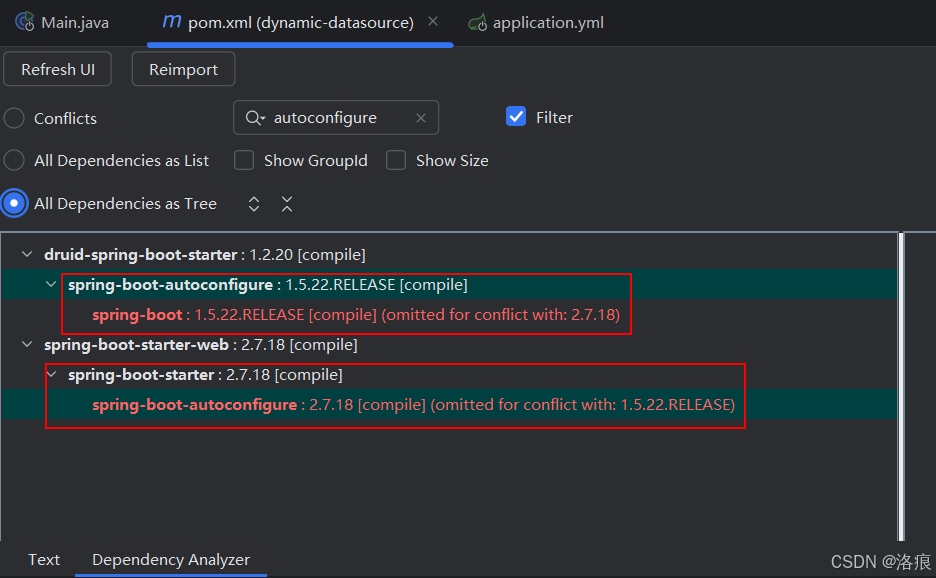Click the Maven icon on pom.xml tab
Viewport: 936px width, 578px height.
tap(171, 21)
